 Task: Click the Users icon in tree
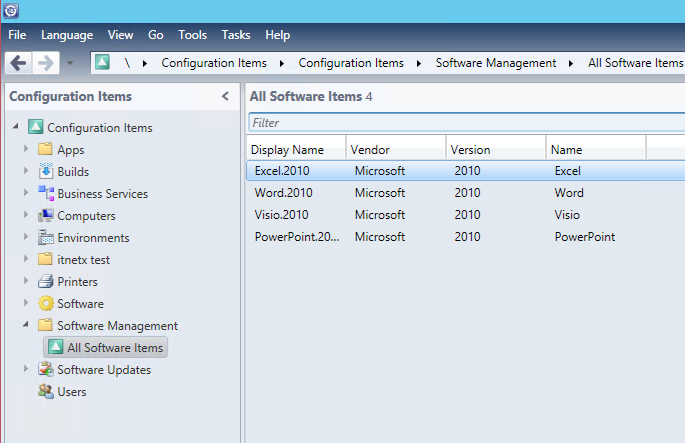(x=45, y=392)
